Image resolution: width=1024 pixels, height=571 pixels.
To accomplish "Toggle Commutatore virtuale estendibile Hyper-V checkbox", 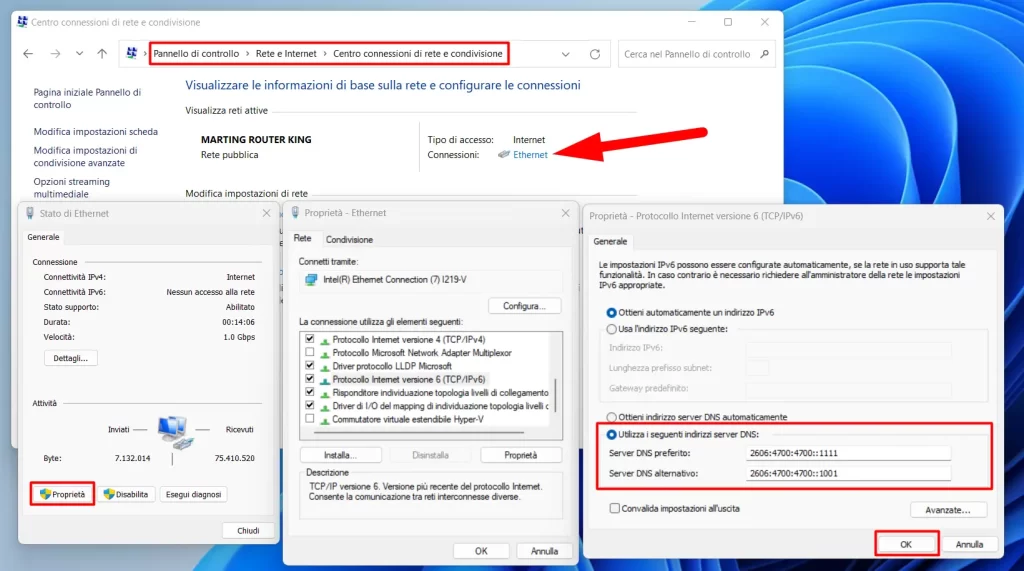I will pyautogui.click(x=310, y=419).
